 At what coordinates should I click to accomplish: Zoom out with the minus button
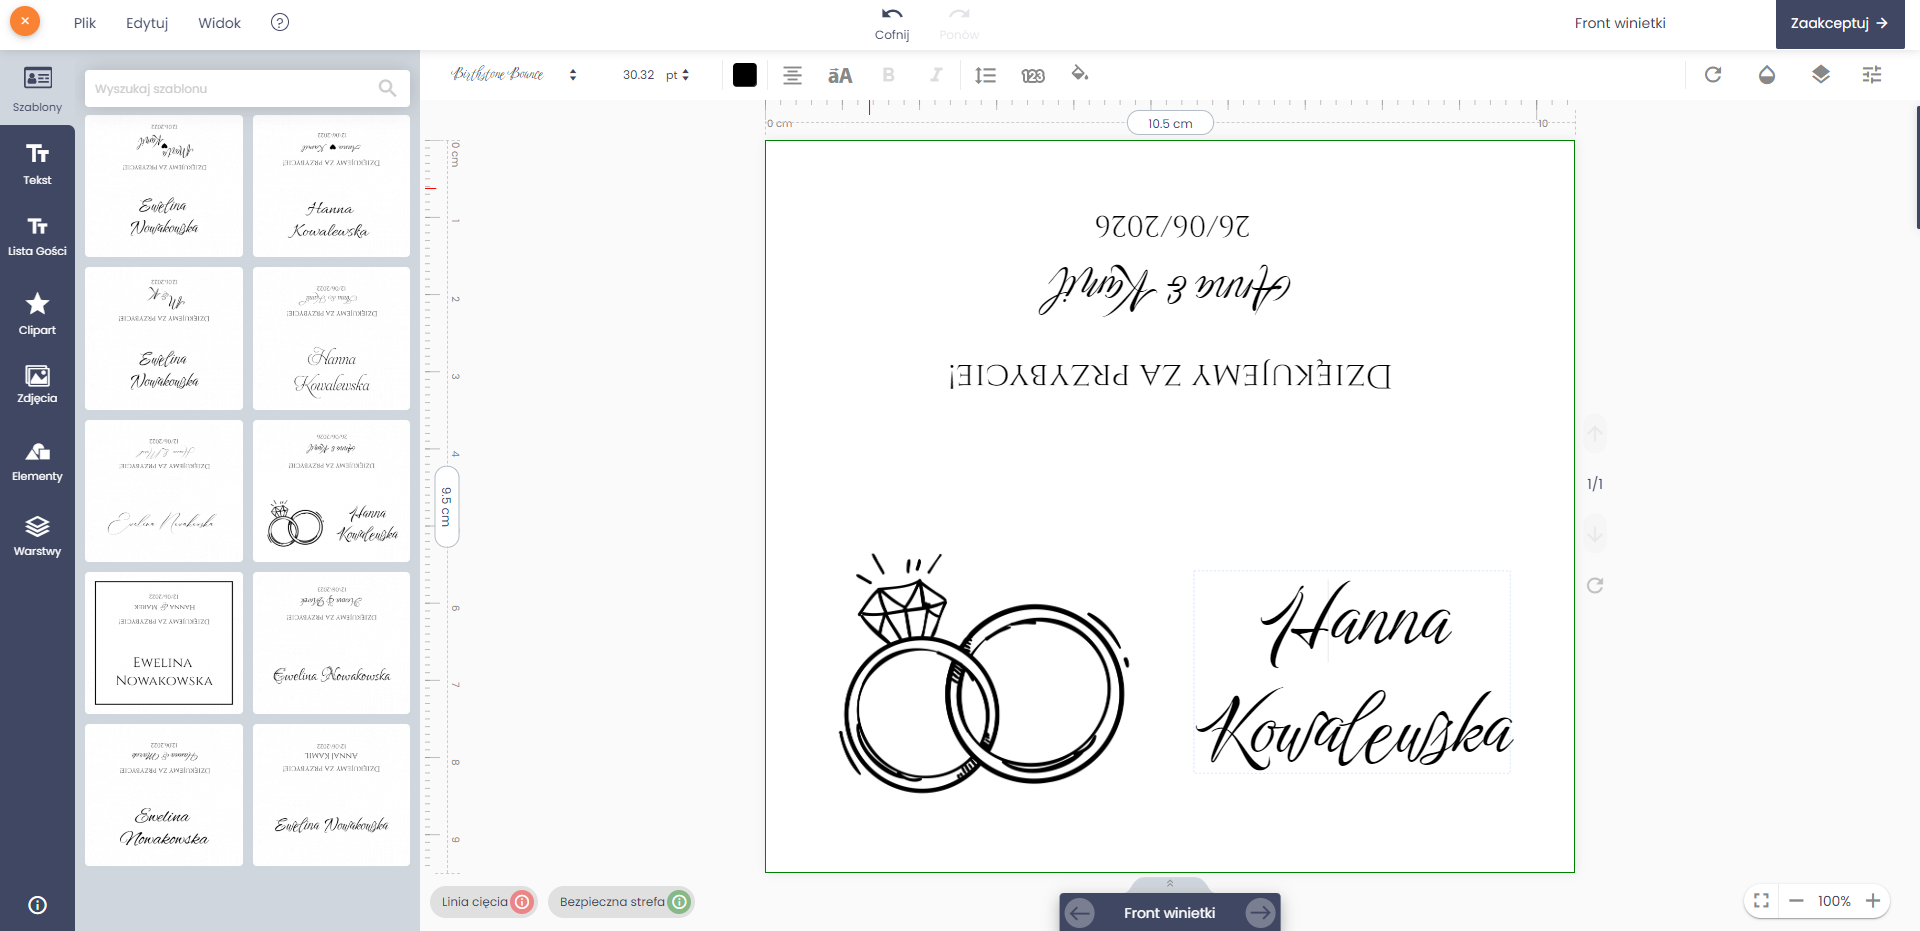(x=1796, y=901)
